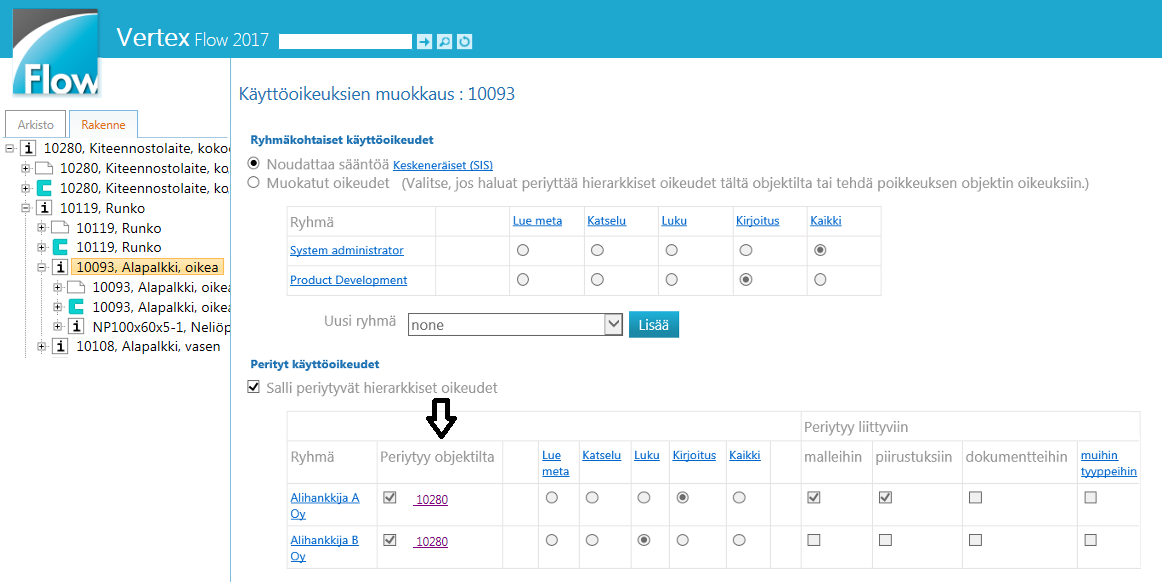Image resolution: width=1162 pixels, height=582 pixels.
Task: Select the Muokatut oikeudet radio button
Action: [x=254, y=183]
